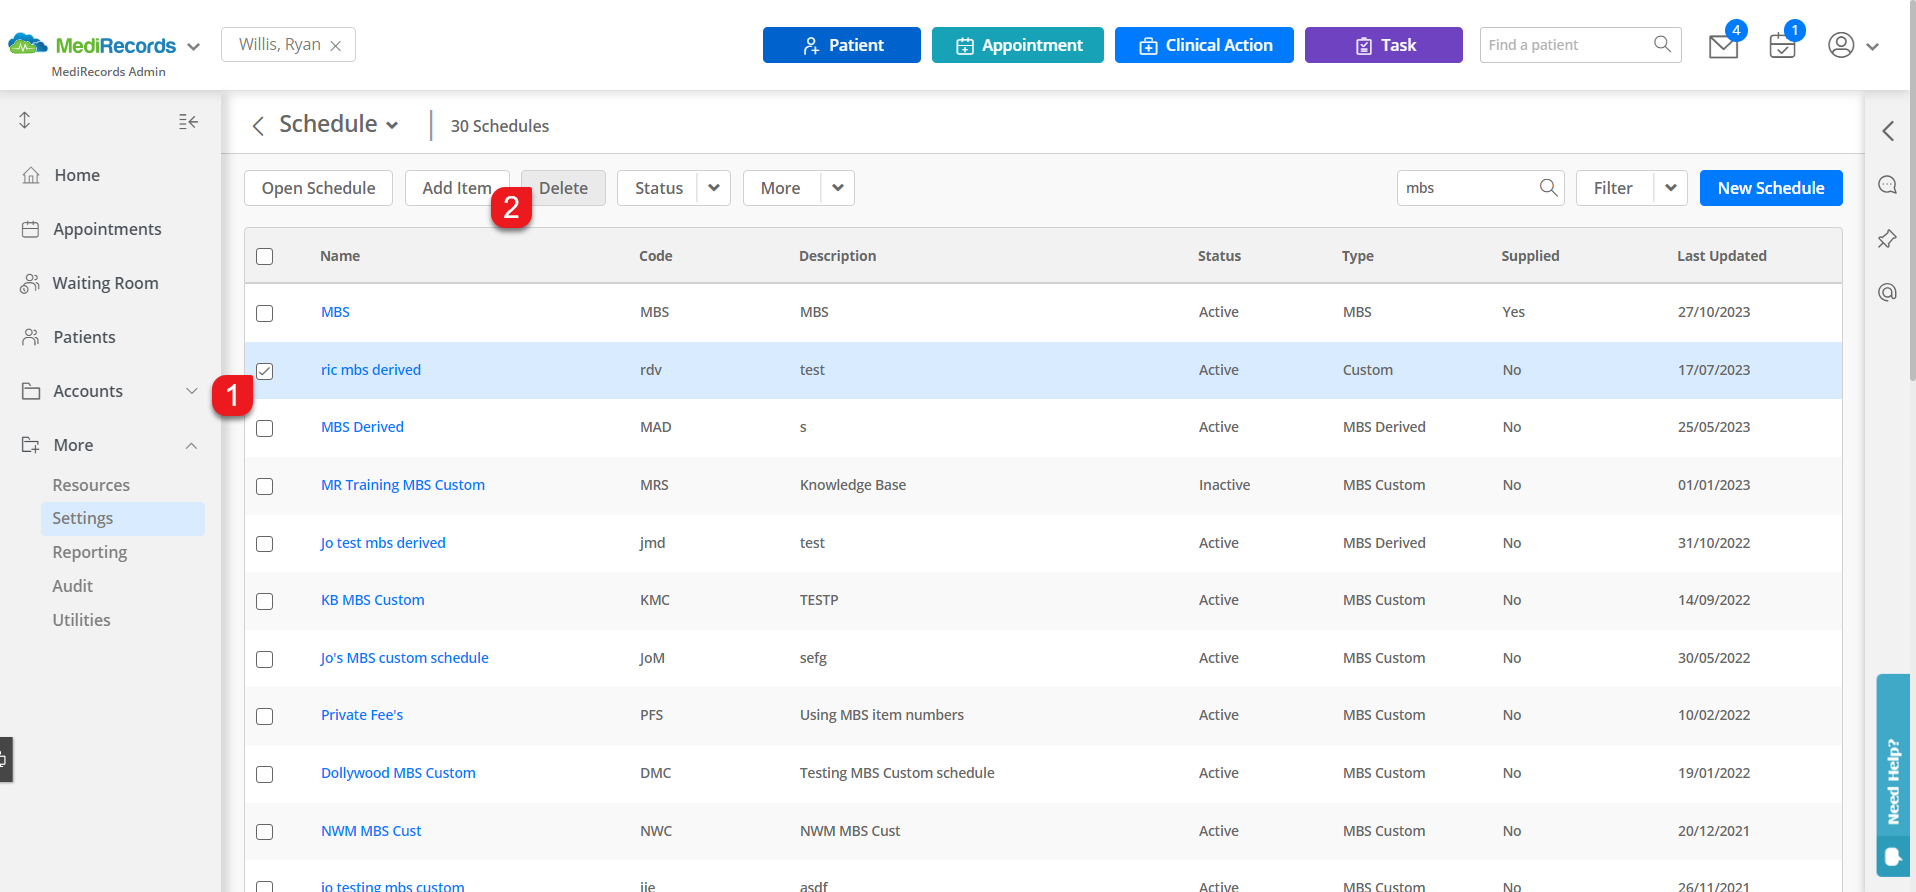
Task: Click the Delete button
Action: click(x=563, y=188)
